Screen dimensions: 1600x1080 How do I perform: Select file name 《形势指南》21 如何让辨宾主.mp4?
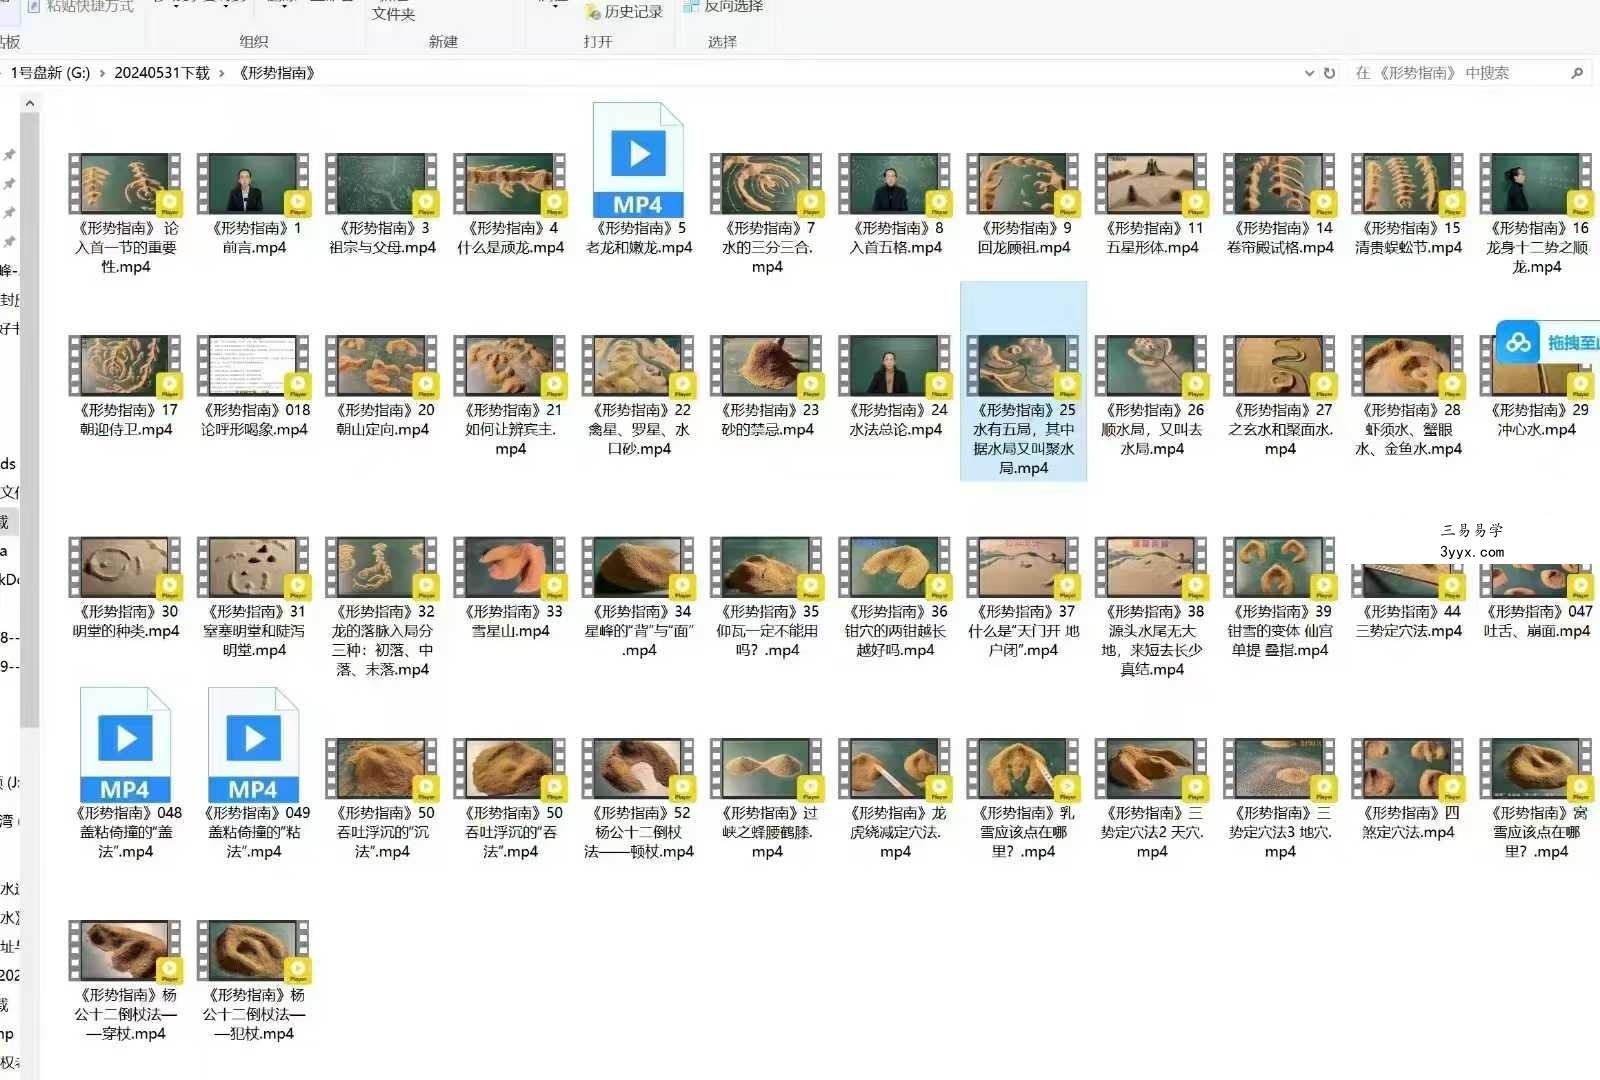point(510,429)
